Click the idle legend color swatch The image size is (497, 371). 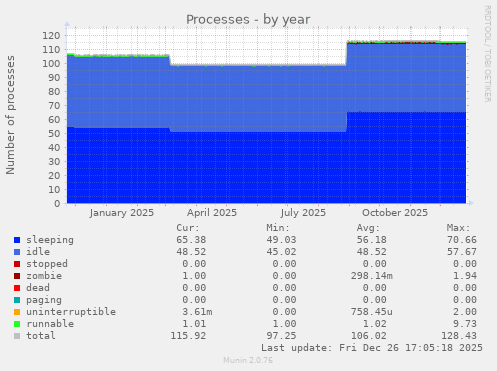[x=17, y=252]
